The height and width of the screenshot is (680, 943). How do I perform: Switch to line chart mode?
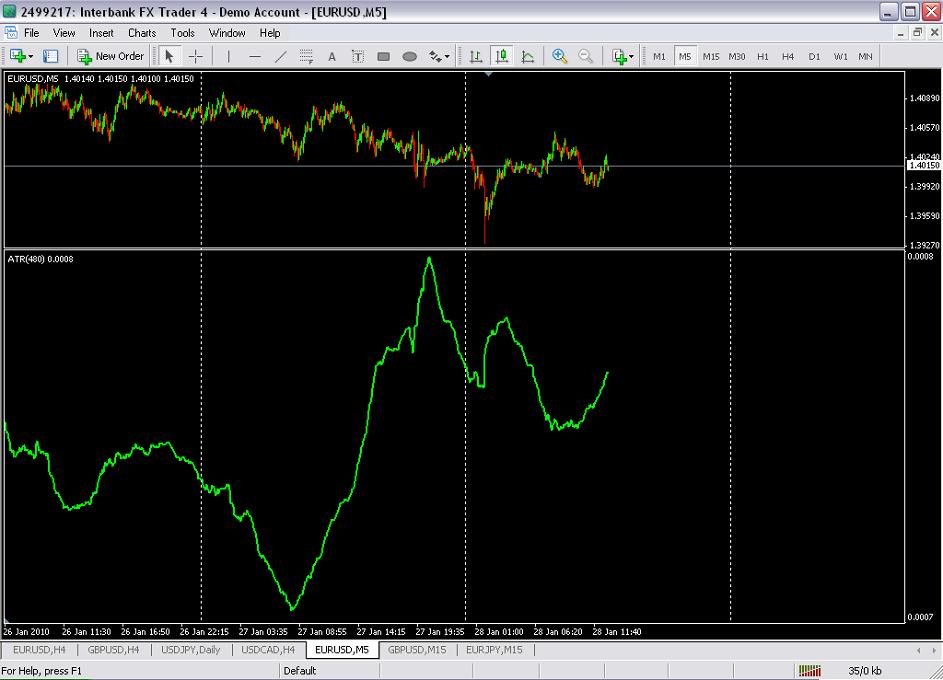pos(527,56)
